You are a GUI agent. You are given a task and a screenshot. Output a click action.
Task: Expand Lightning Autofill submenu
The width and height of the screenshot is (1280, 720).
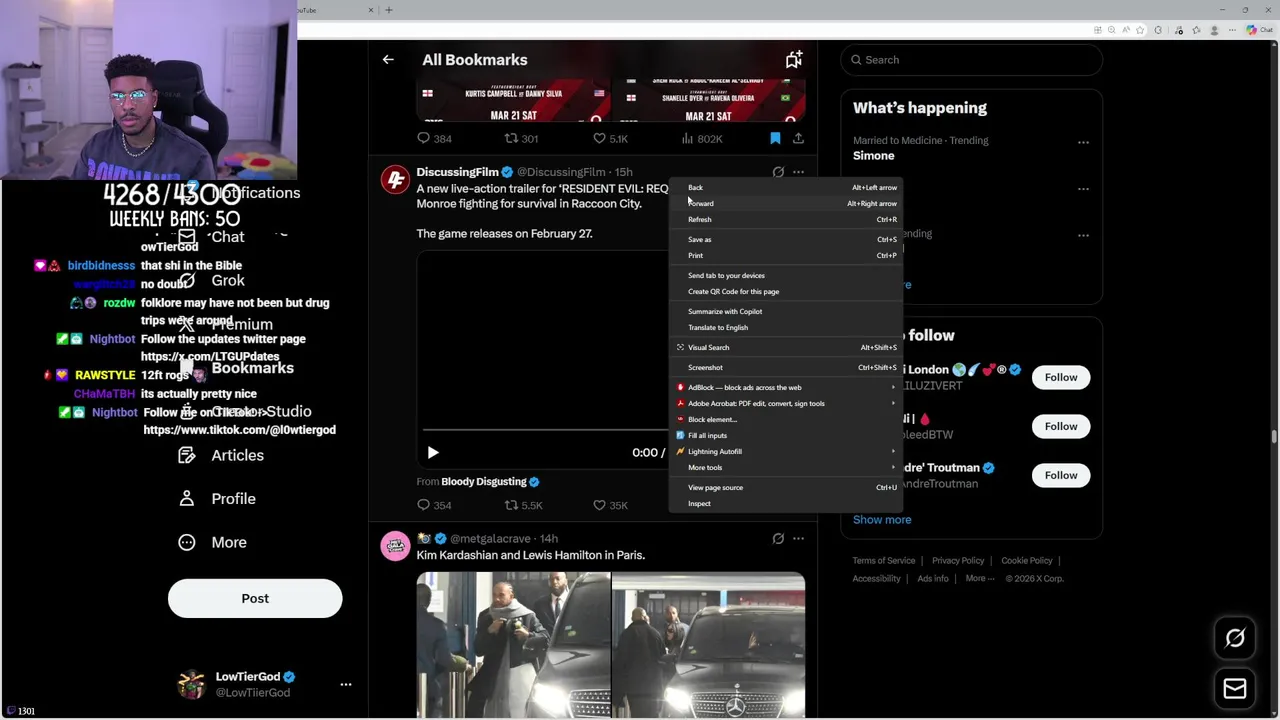pyautogui.click(x=785, y=451)
